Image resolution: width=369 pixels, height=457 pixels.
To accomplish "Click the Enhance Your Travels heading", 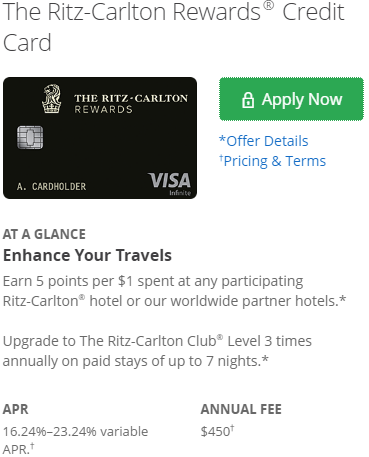I will point(87,255).
